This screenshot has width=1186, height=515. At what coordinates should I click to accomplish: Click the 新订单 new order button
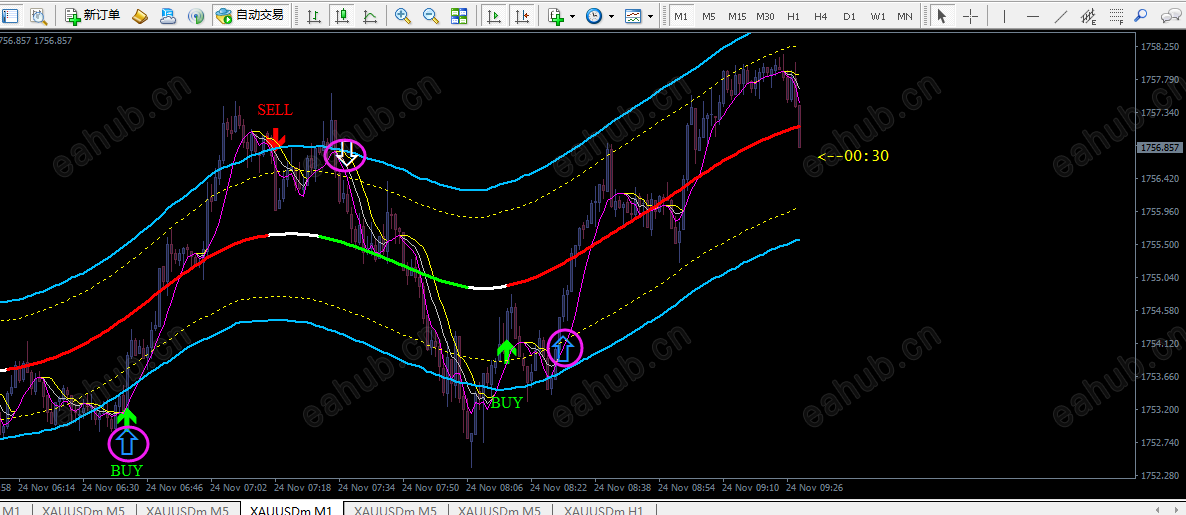point(92,15)
